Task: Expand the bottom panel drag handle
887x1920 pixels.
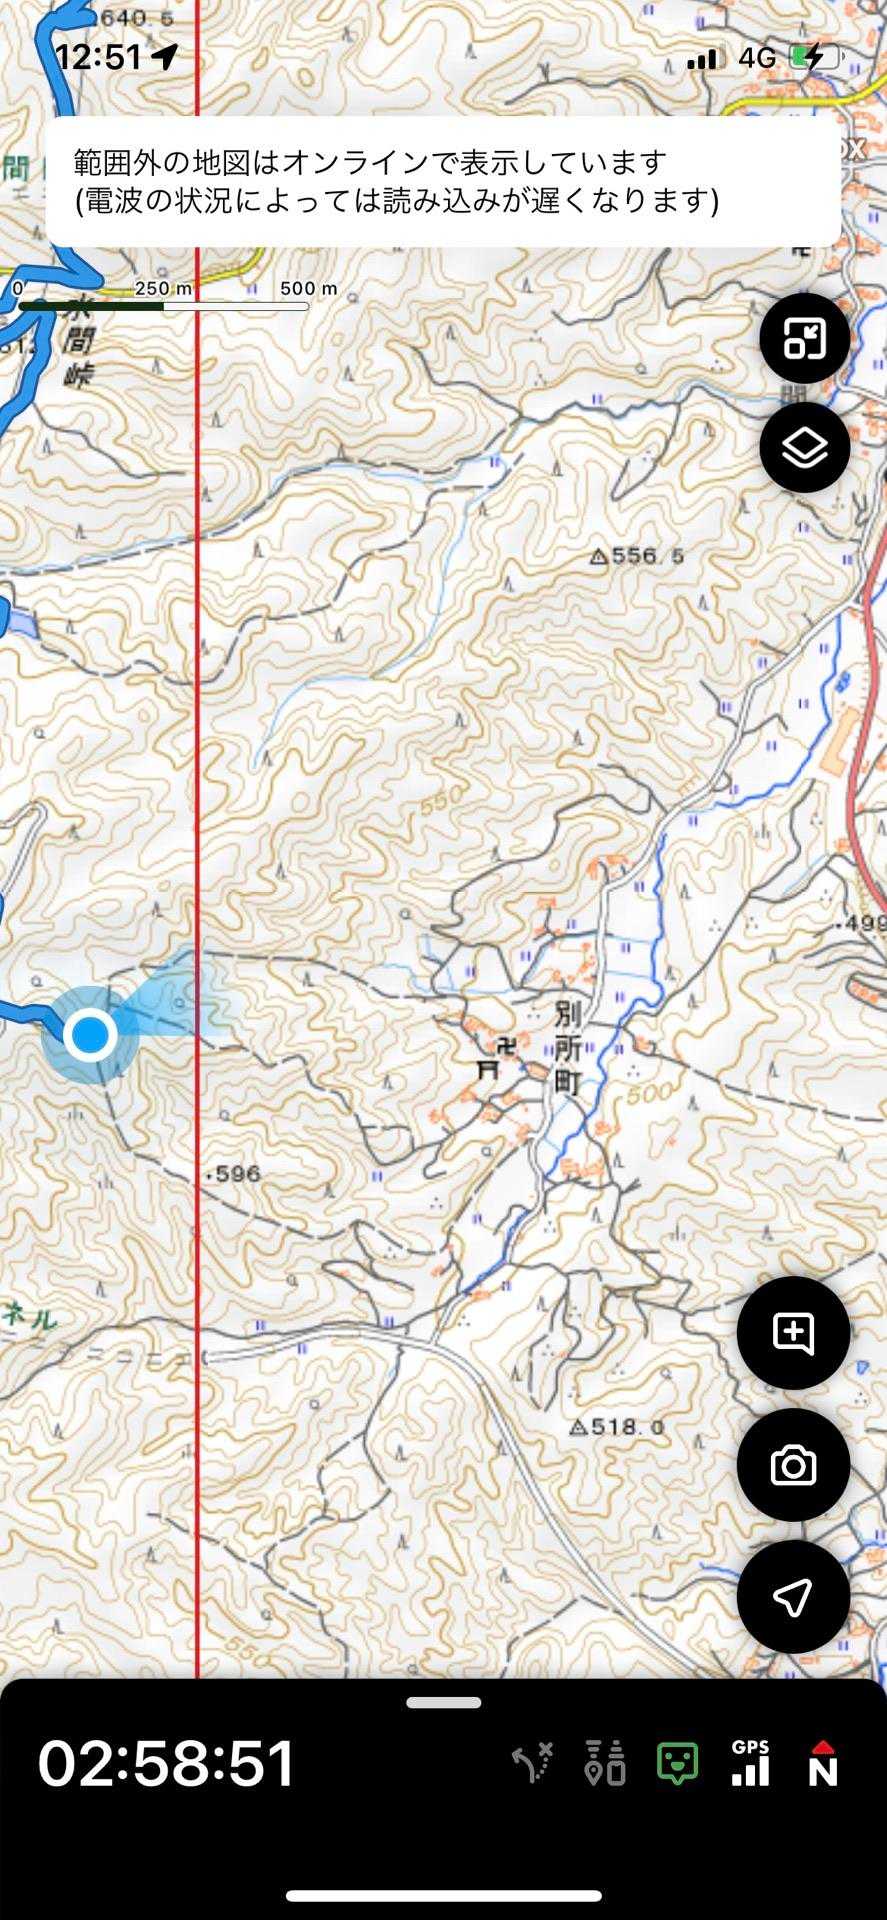Action: pyautogui.click(x=444, y=1702)
